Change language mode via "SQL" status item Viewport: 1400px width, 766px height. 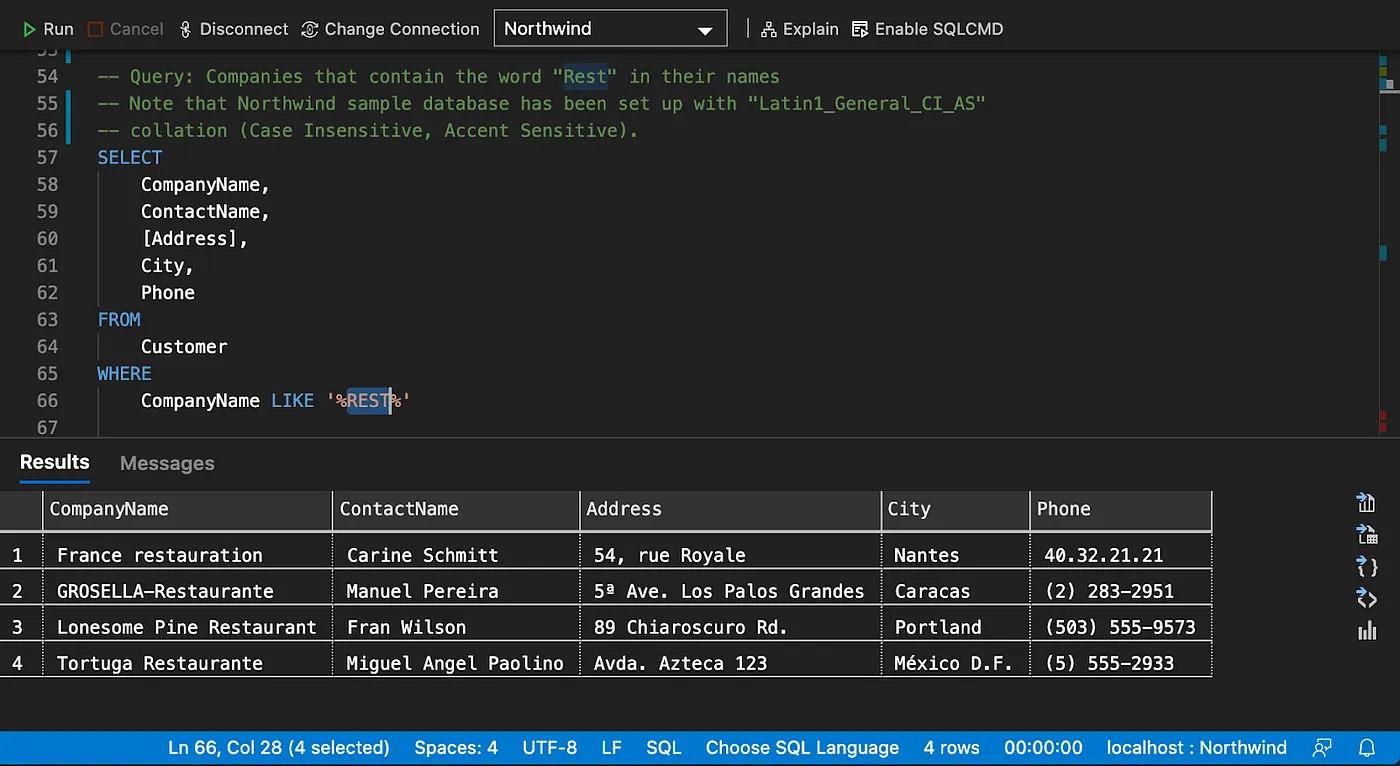[x=664, y=748]
